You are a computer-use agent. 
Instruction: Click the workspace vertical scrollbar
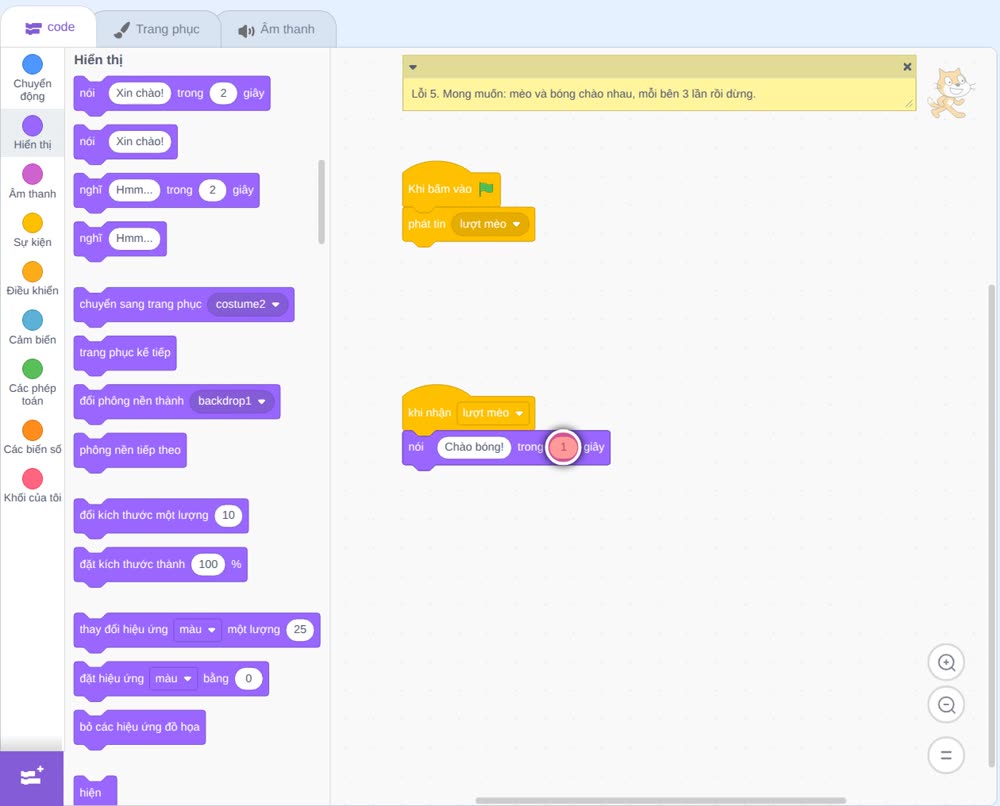992,526
